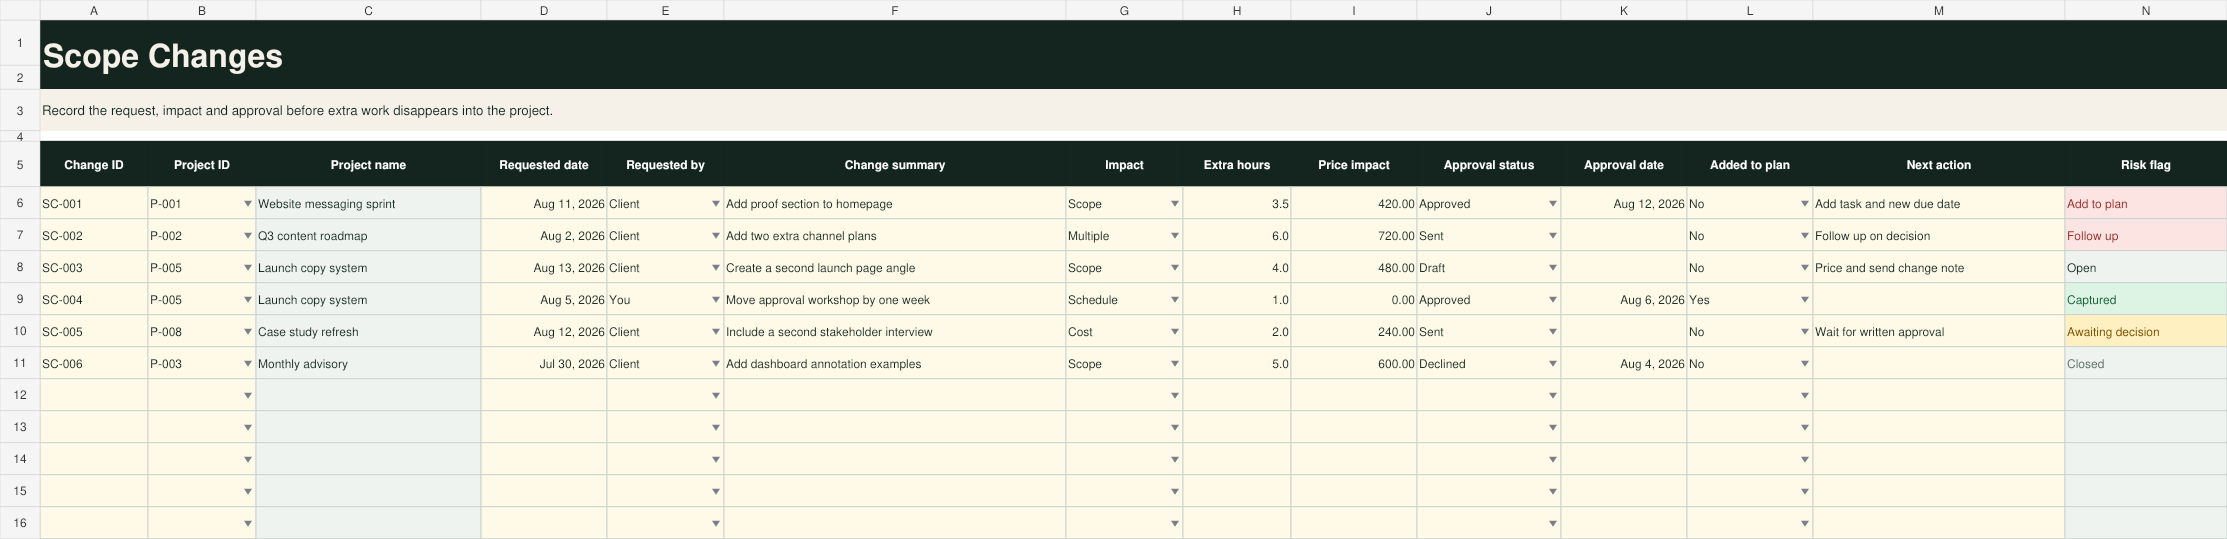Viewport: 2227px width, 539px height.
Task: Select the Case study refresh cell
Action: pos(368,332)
